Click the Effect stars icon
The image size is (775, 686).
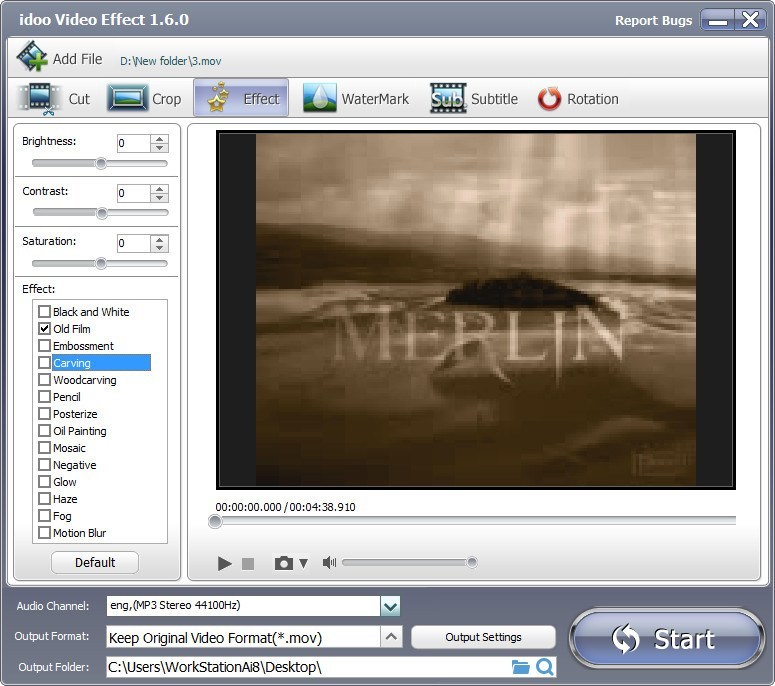click(218, 97)
